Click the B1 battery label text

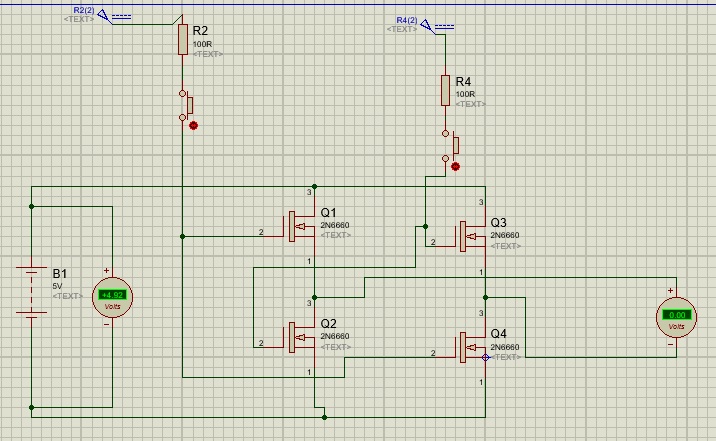coord(60,273)
